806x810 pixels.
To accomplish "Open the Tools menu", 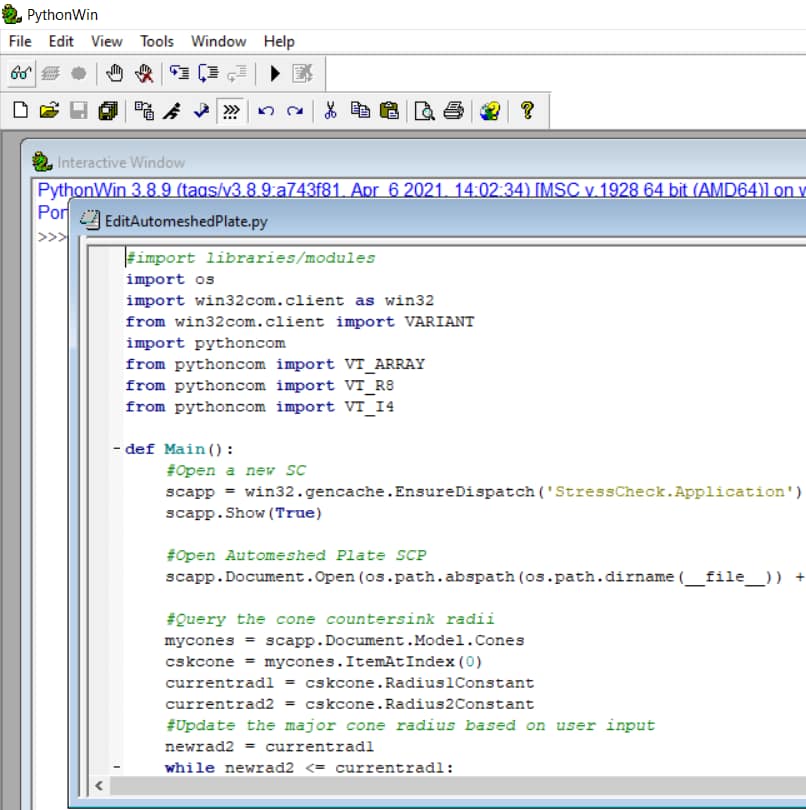I will (156, 42).
